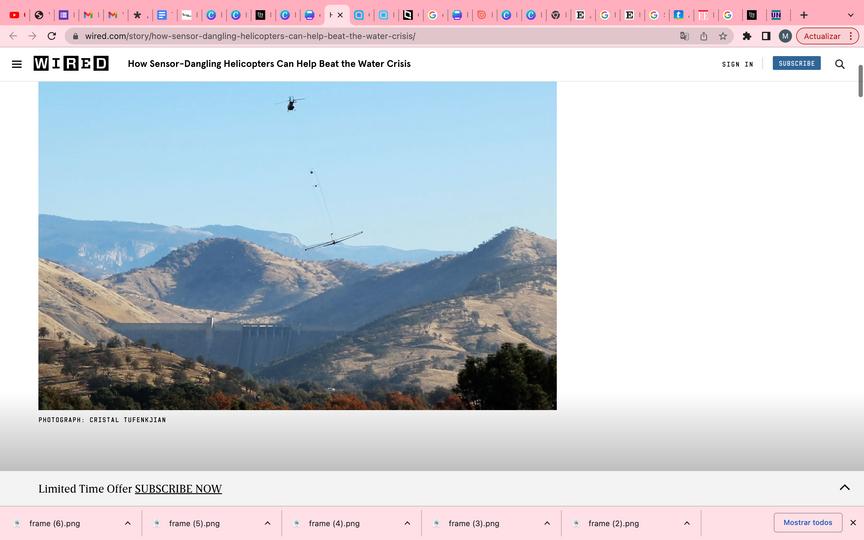Click the Chrome browser menu dots
This screenshot has height=540, width=864.
click(x=851, y=36)
